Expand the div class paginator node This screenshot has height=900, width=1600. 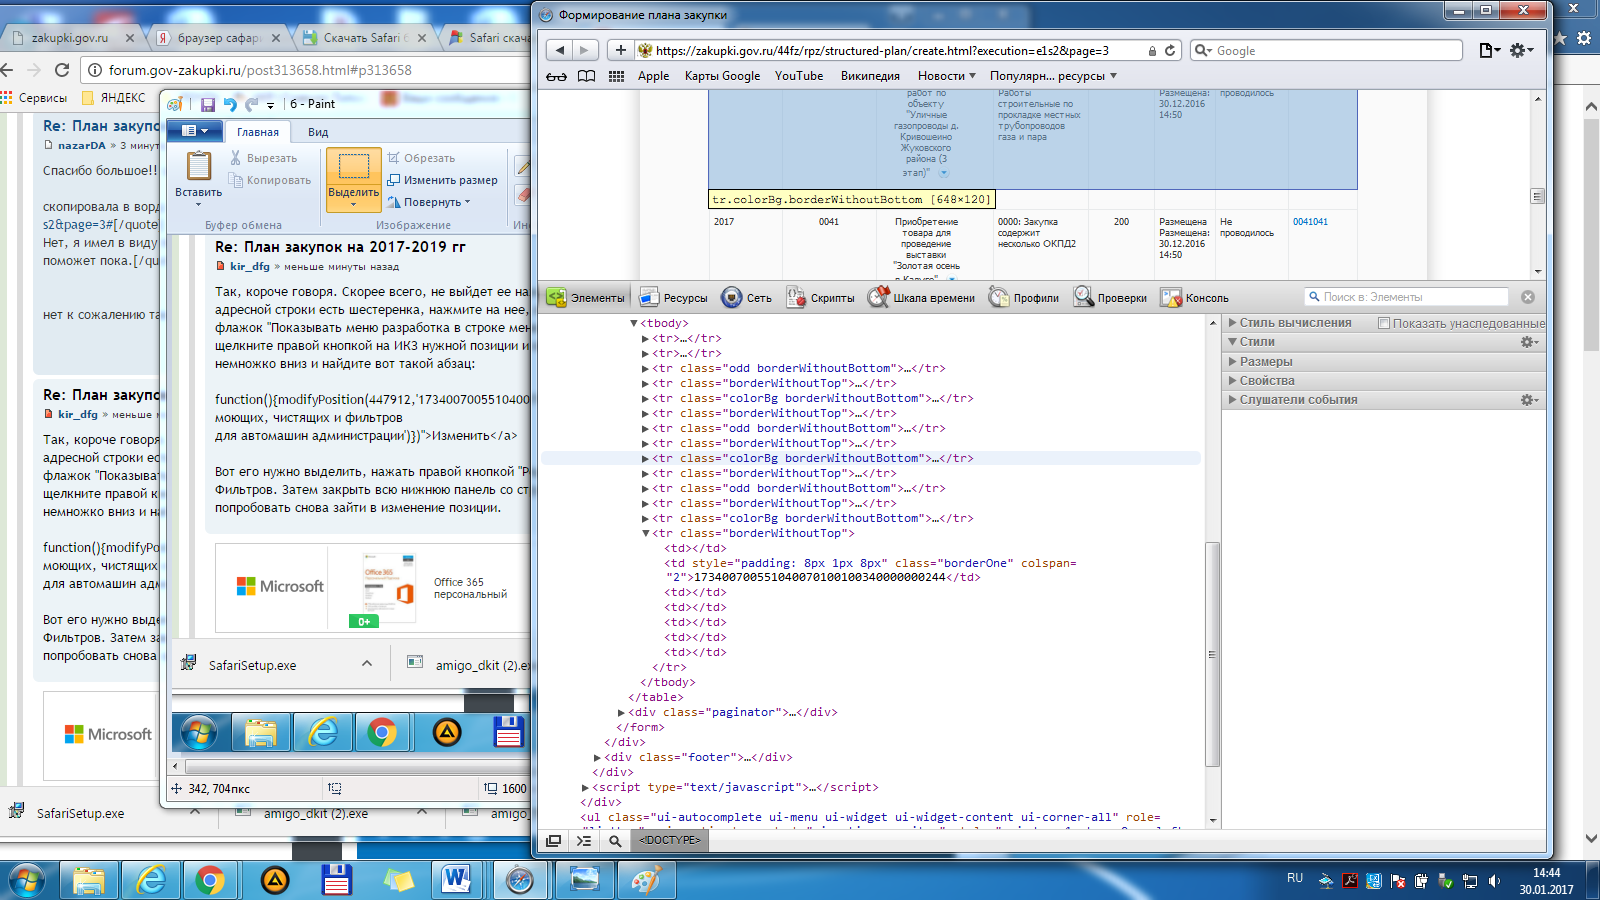pos(622,713)
